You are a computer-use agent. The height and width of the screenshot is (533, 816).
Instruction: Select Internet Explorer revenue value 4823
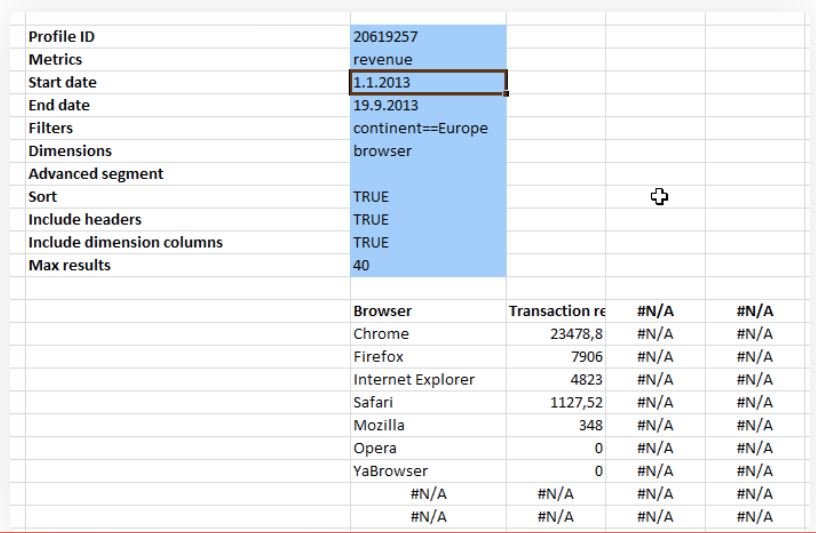pos(556,380)
